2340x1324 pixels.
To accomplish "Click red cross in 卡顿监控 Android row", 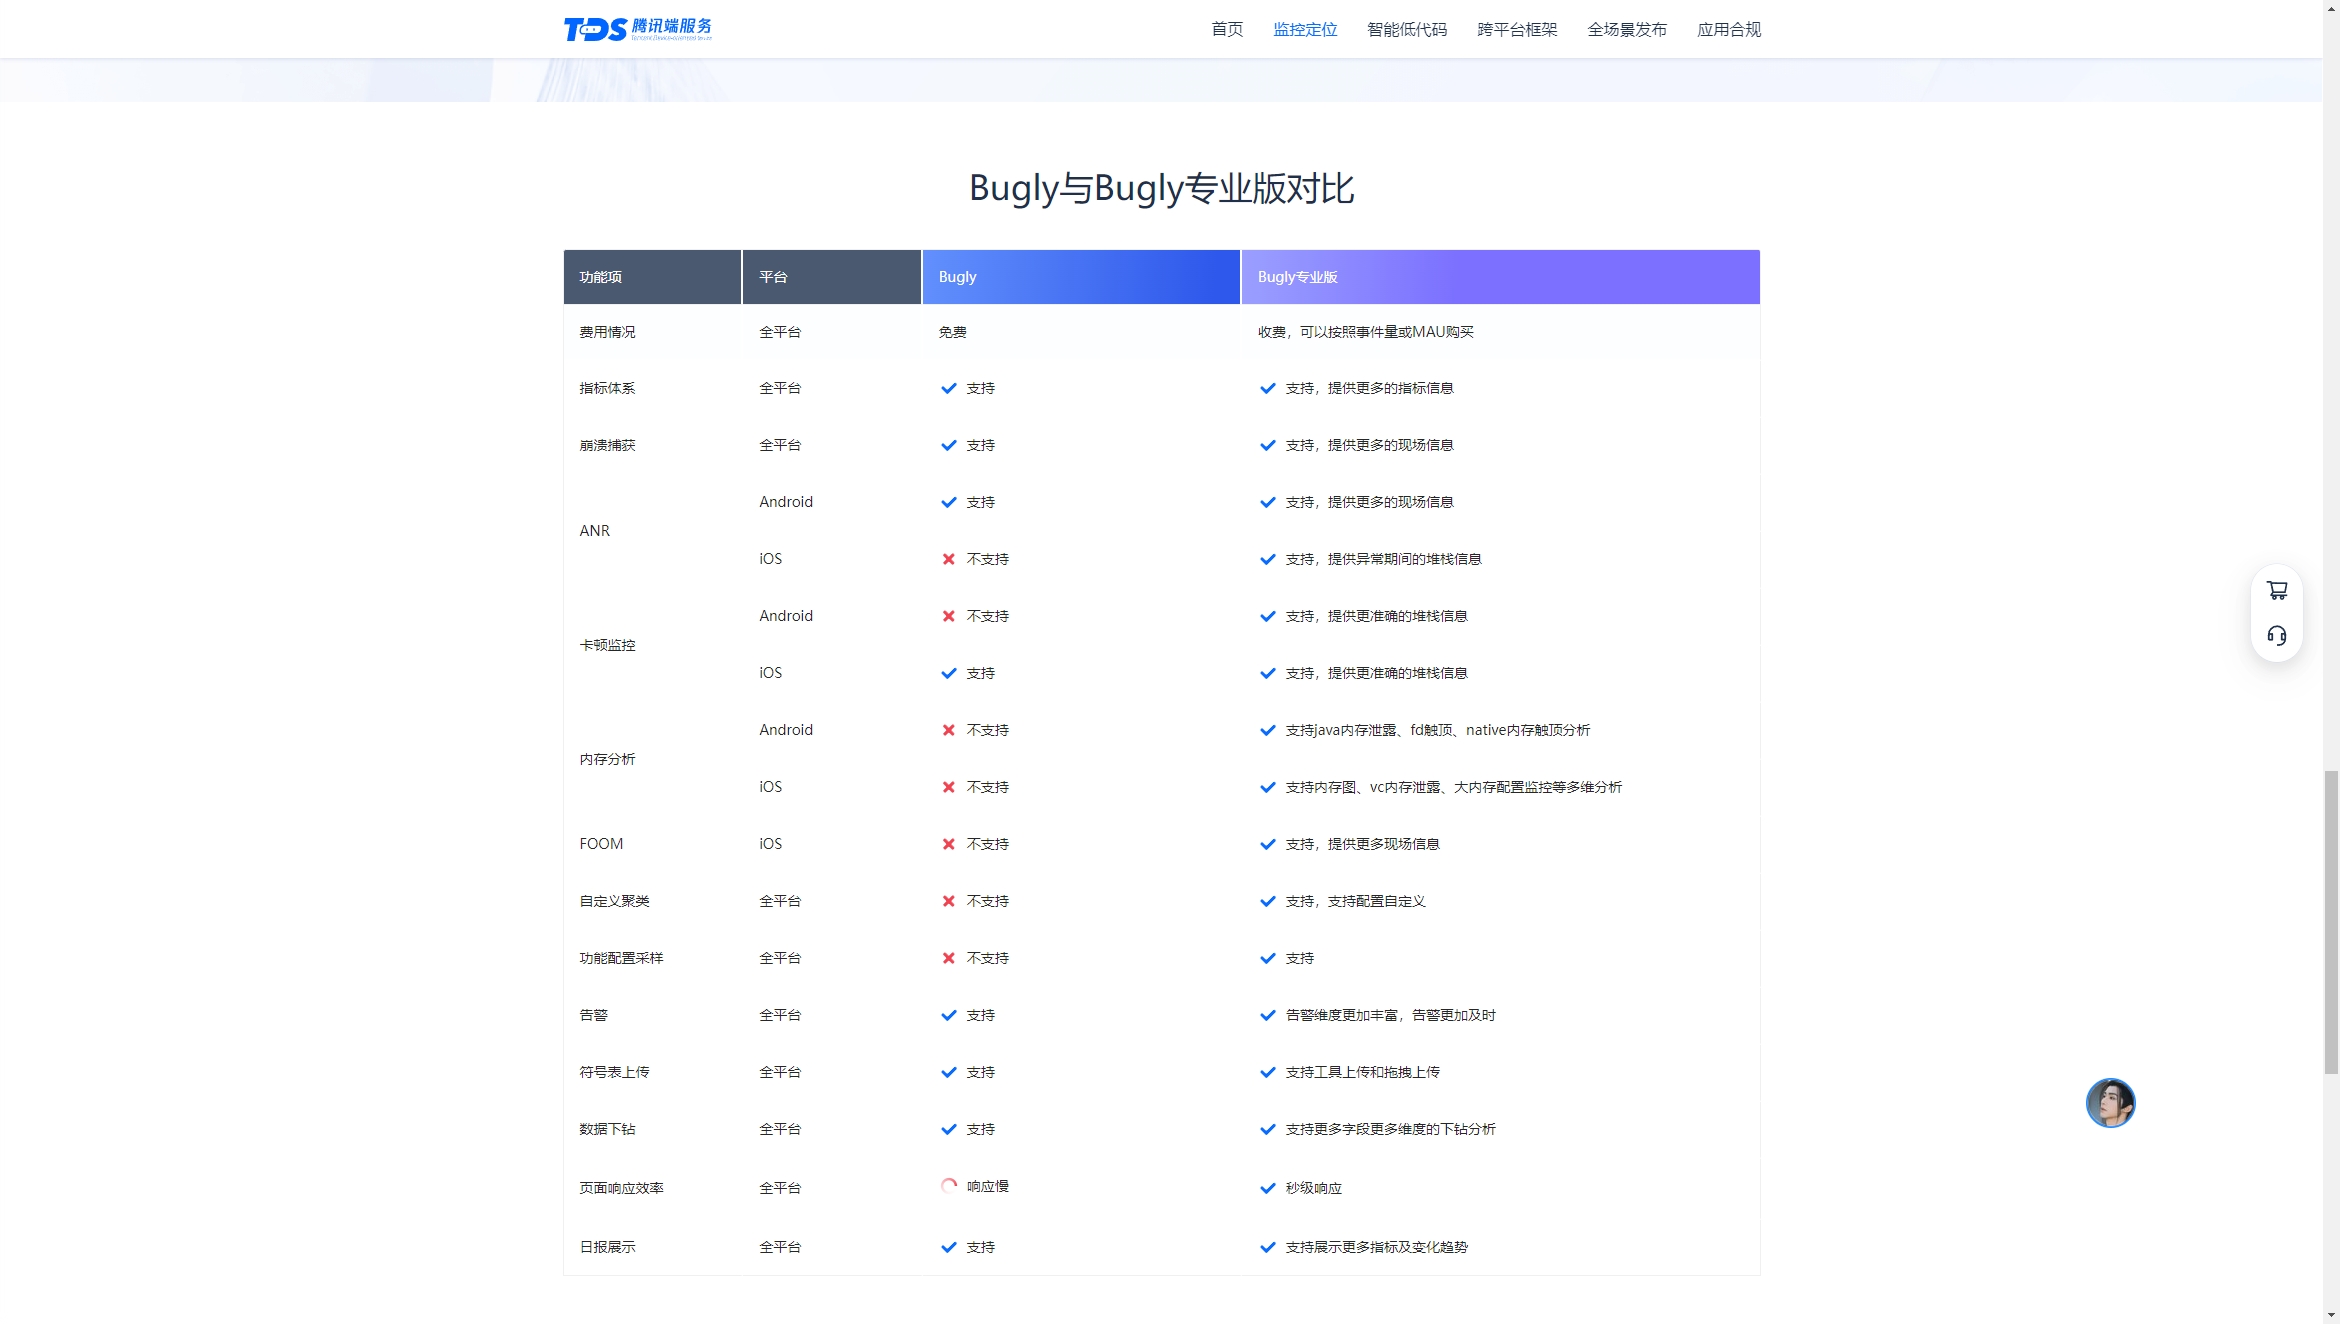I will point(949,616).
